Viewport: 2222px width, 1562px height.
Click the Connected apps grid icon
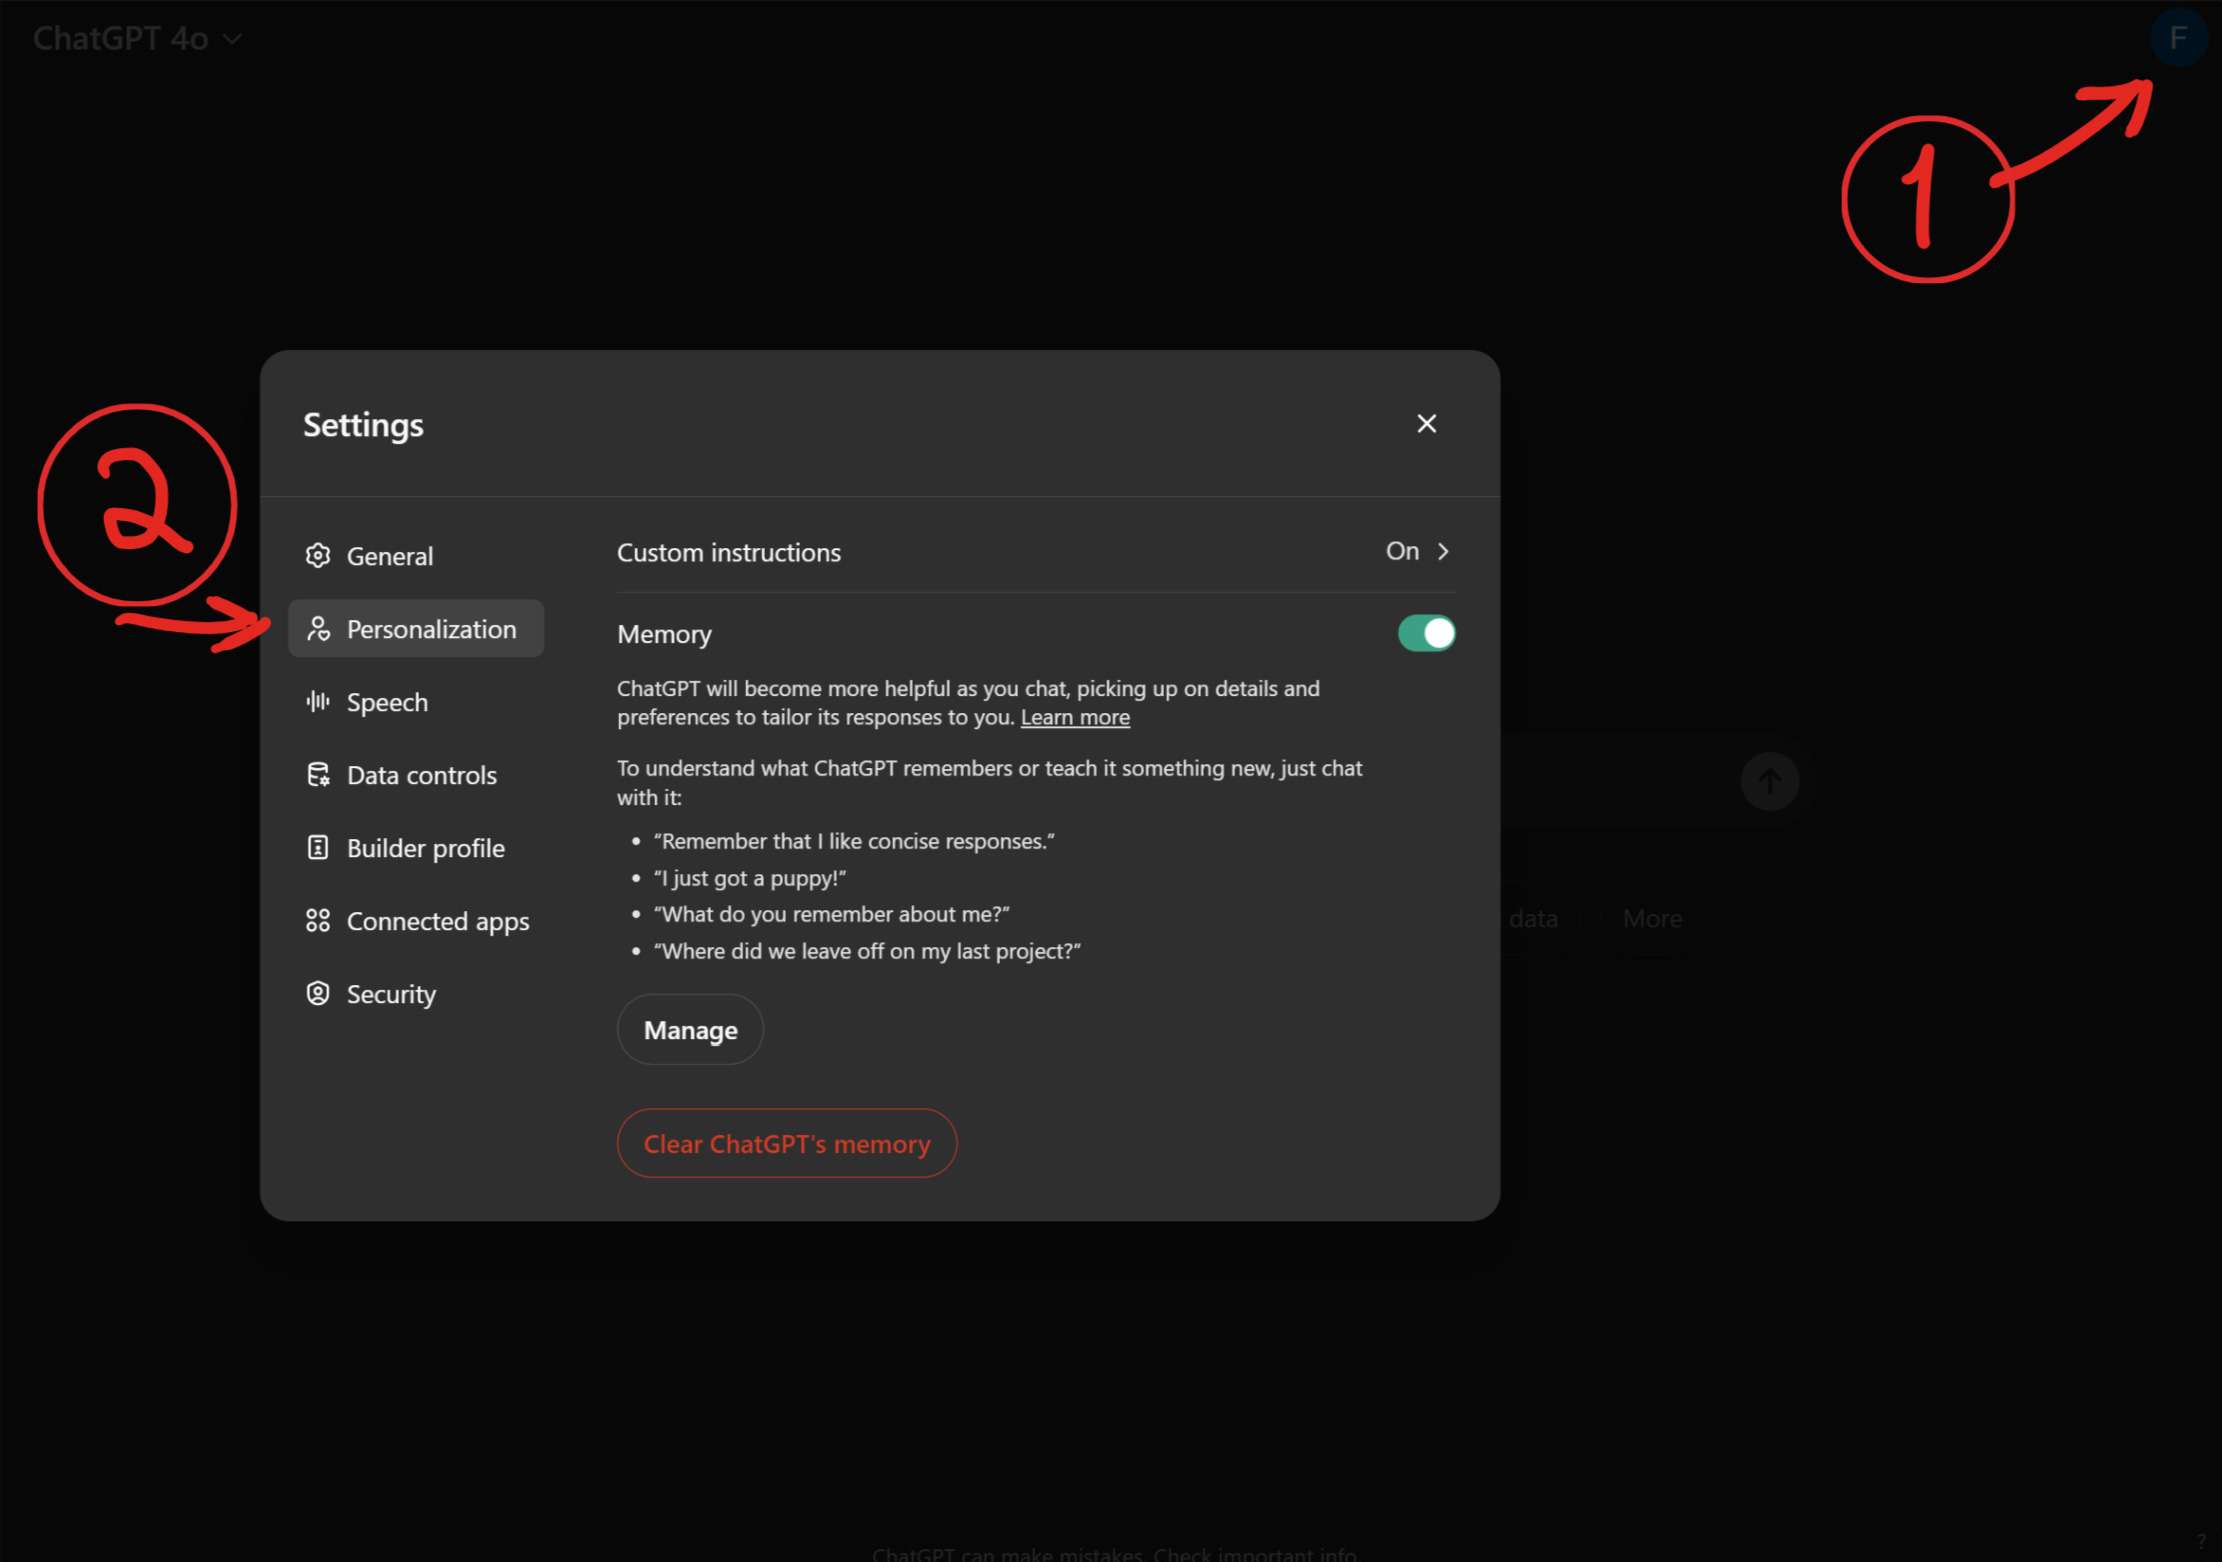[318, 920]
